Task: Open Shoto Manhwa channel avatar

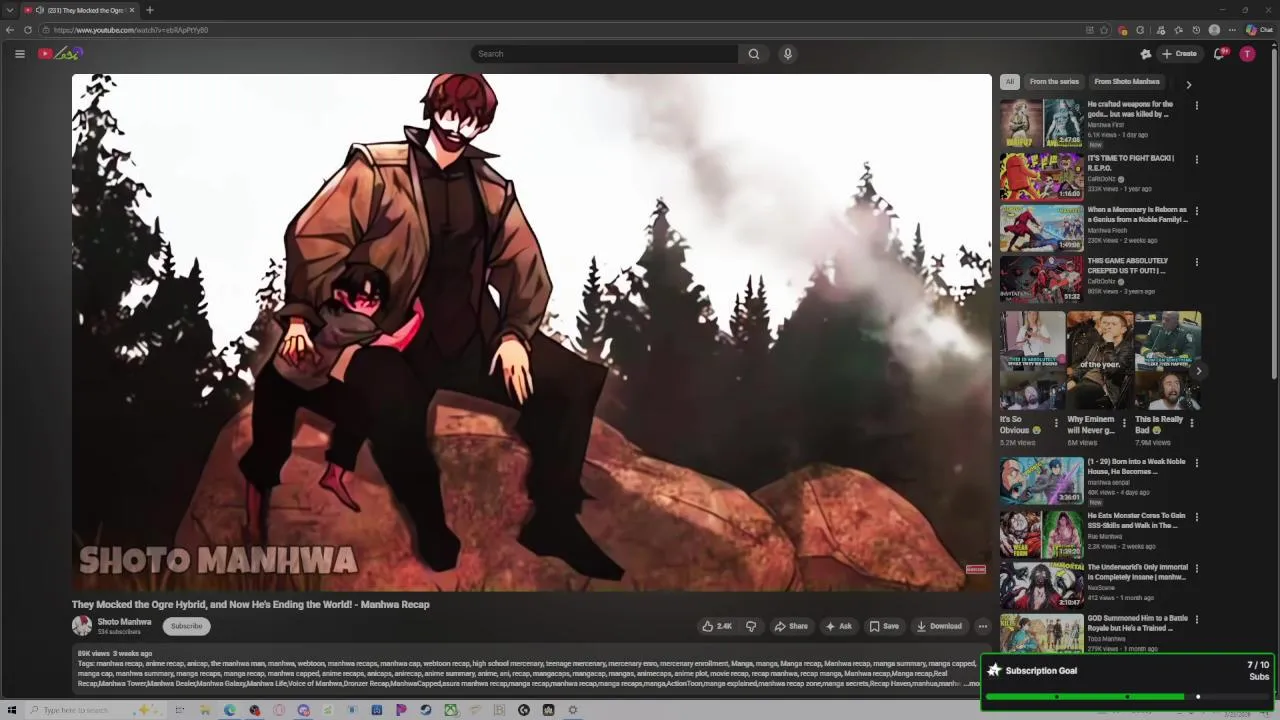Action: pos(82,626)
